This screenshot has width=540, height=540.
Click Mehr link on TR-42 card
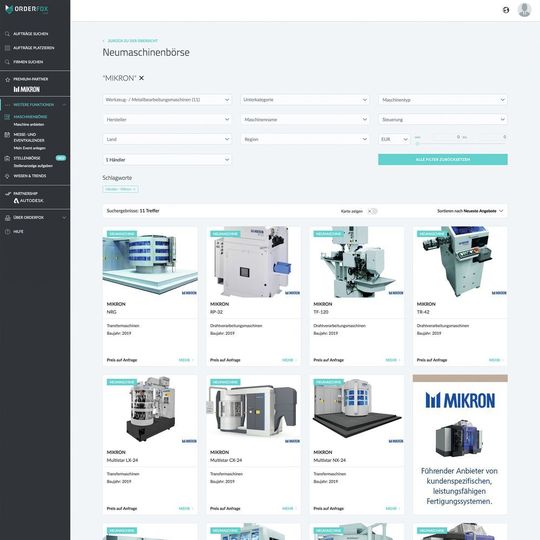tap(496, 360)
